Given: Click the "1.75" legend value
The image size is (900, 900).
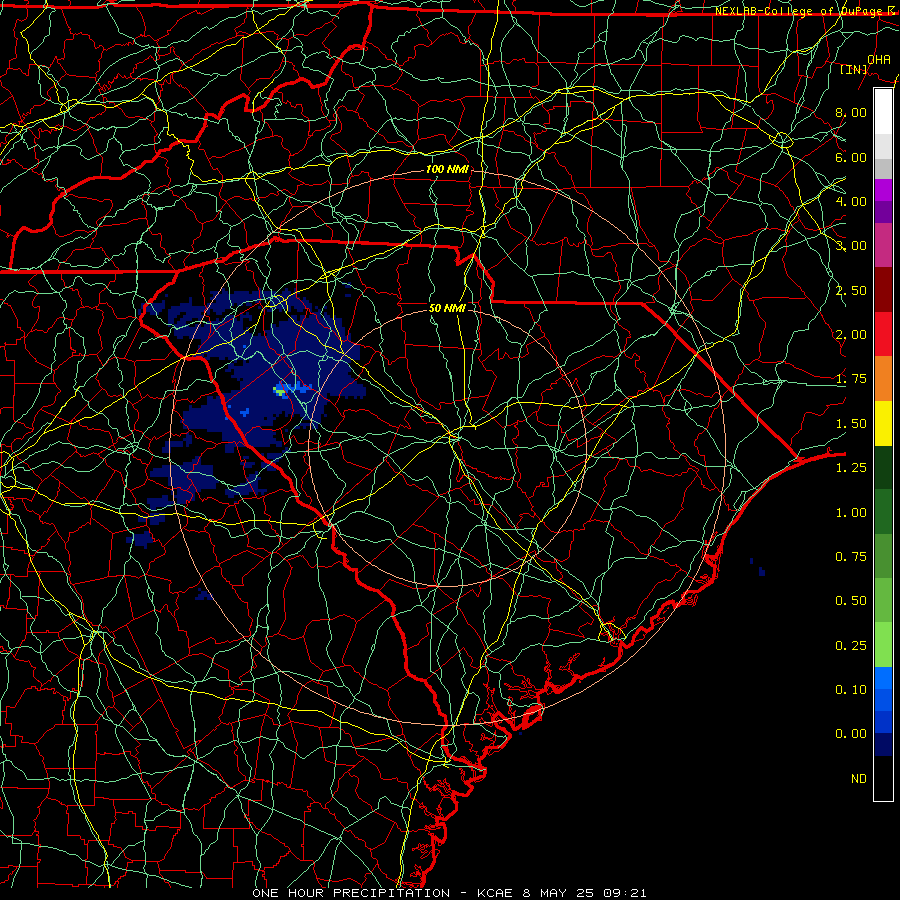Looking at the screenshot, I should point(851,379).
